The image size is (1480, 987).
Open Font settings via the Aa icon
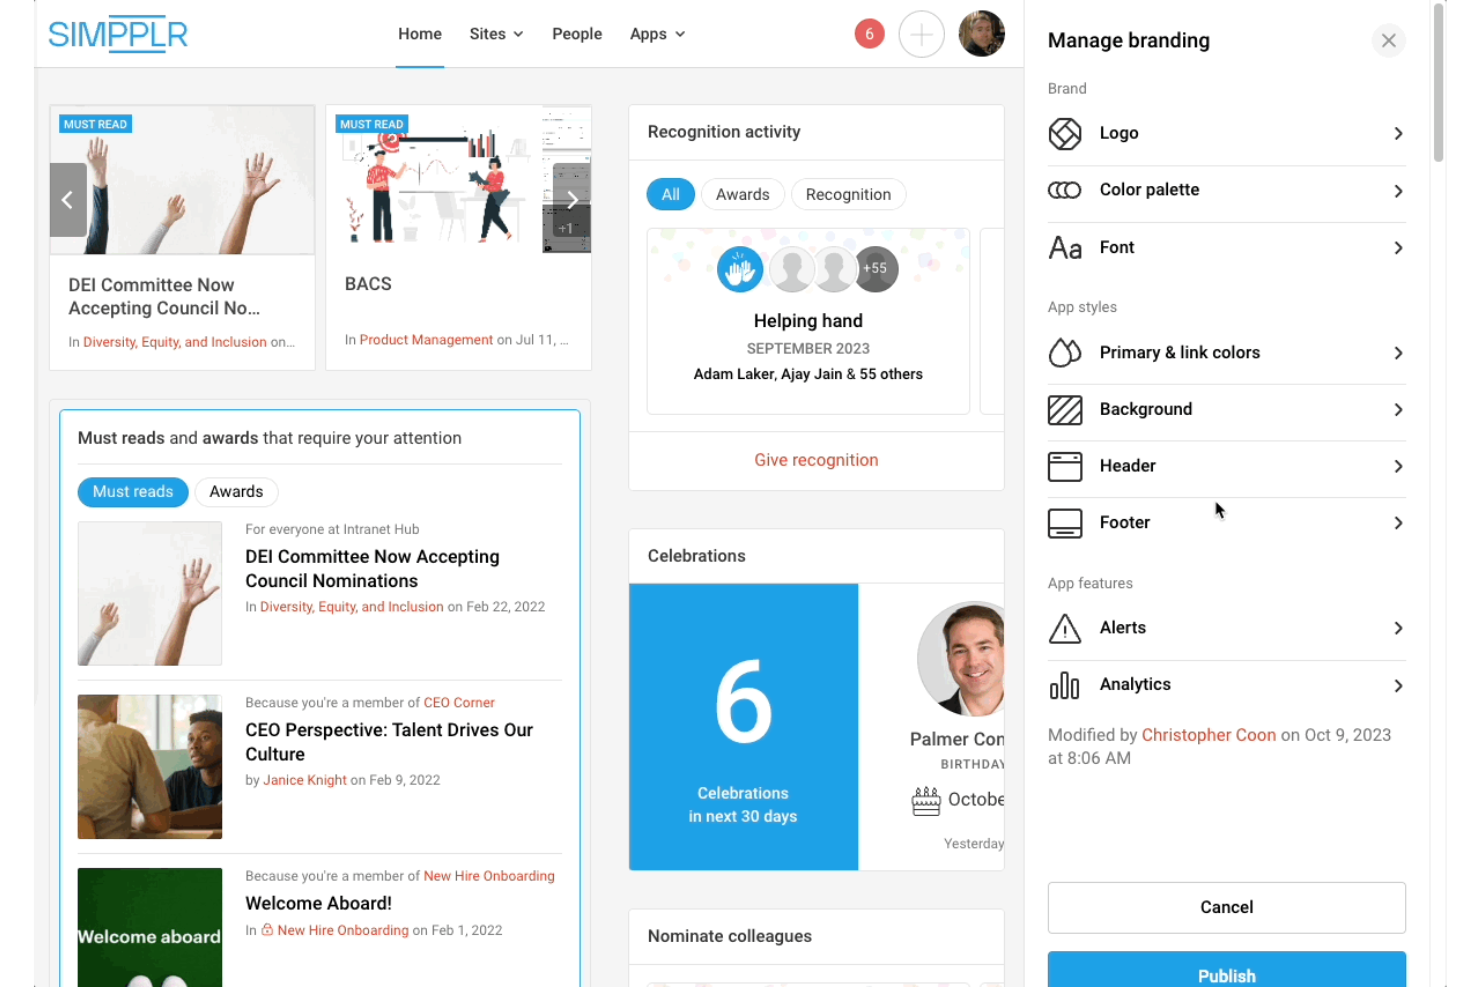click(1065, 247)
